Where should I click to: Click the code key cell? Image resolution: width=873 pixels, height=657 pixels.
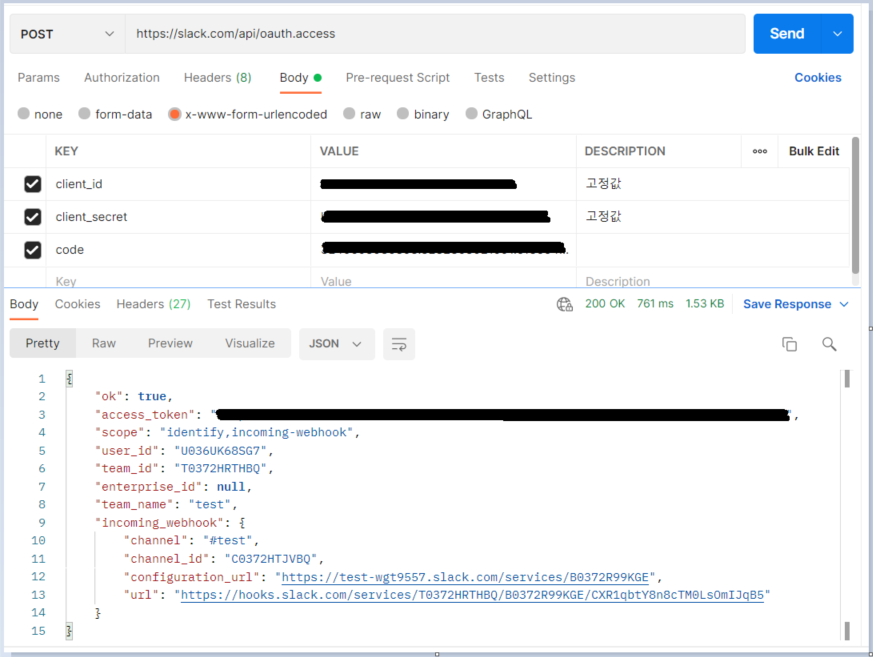tap(178, 250)
